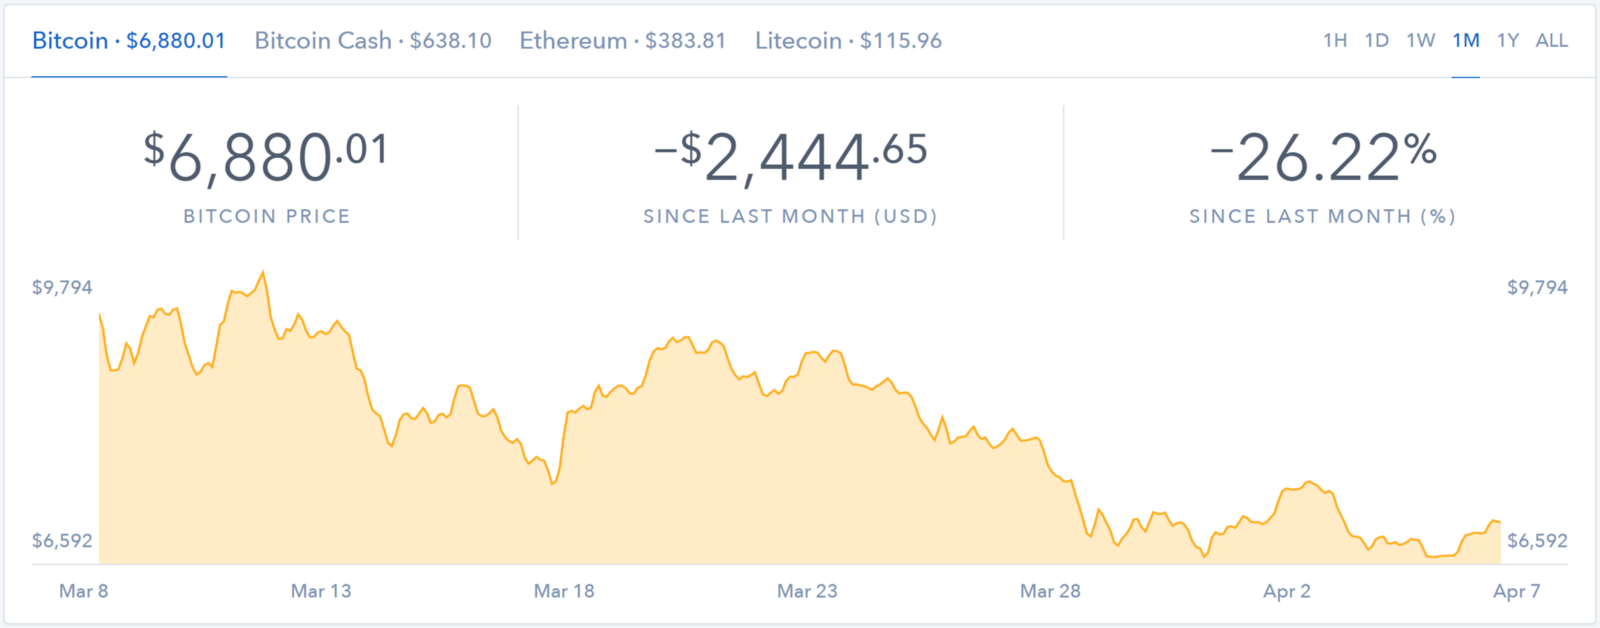This screenshot has height=628, width=1600.
Task: Change chart range to 1Y
Action: click(1508, 41)
